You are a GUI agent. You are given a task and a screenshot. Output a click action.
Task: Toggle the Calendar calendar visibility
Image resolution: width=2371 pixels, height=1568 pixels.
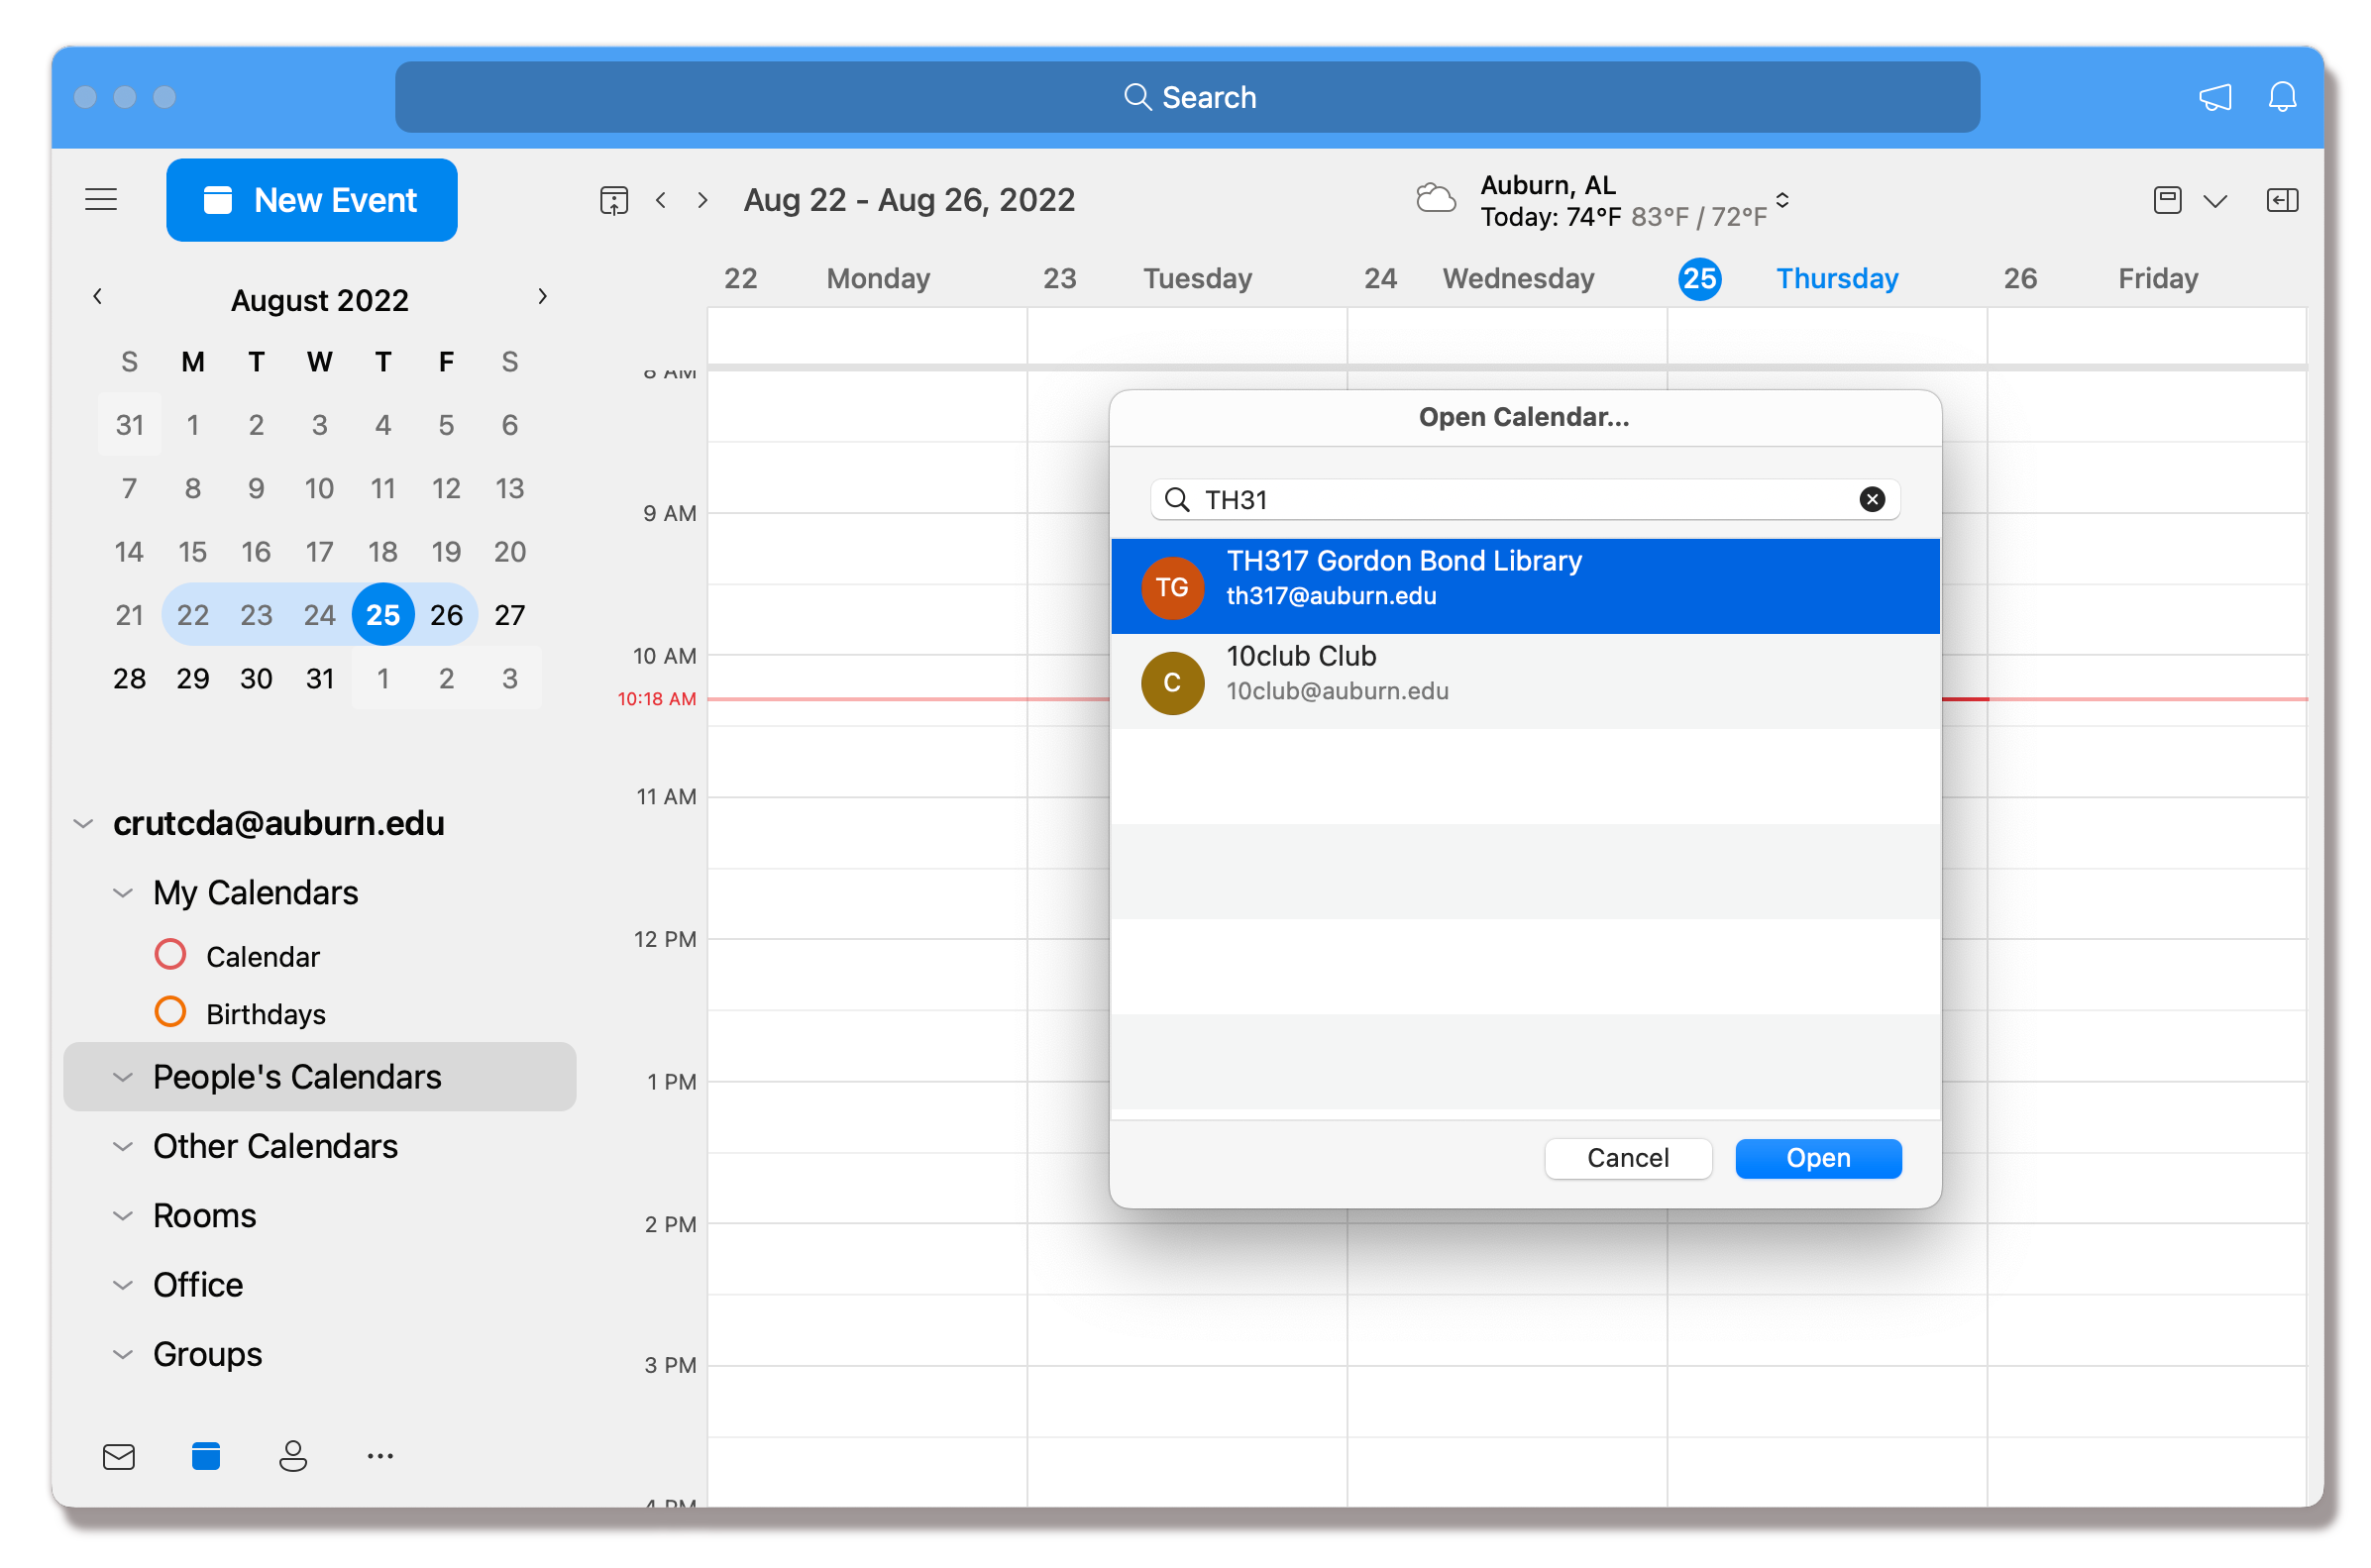170,954
